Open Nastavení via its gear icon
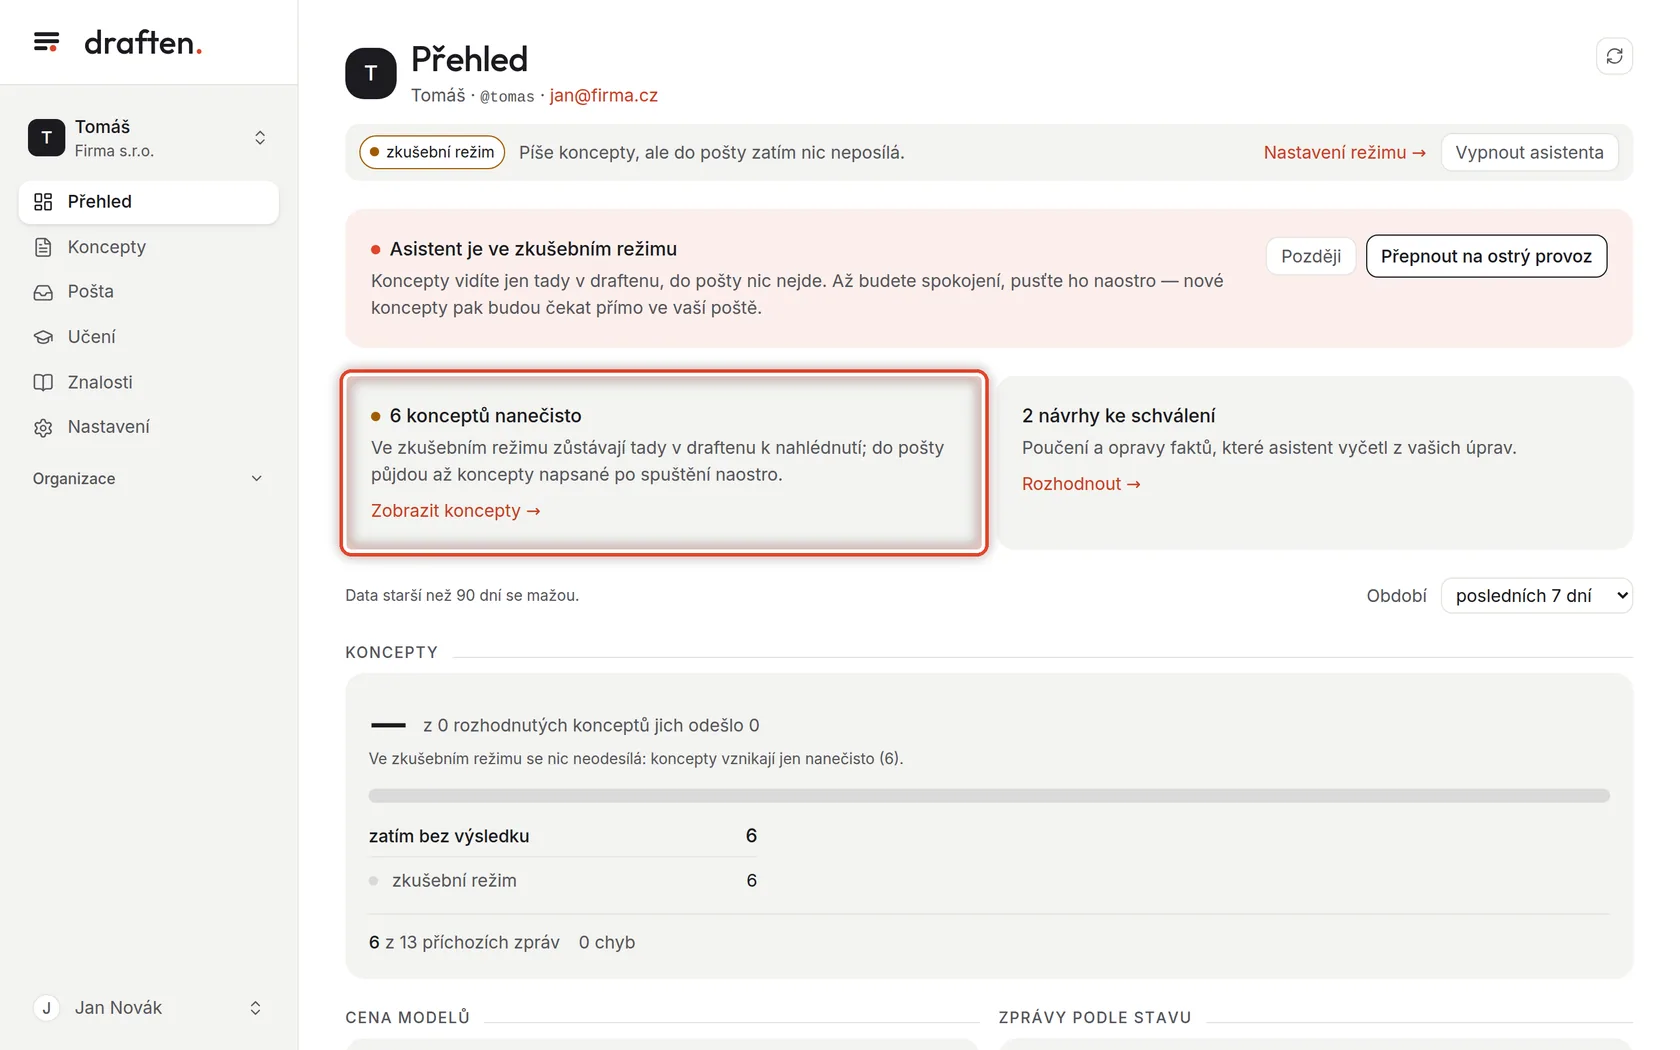This screenshot has height=1050, width=1680. (43, 427)
